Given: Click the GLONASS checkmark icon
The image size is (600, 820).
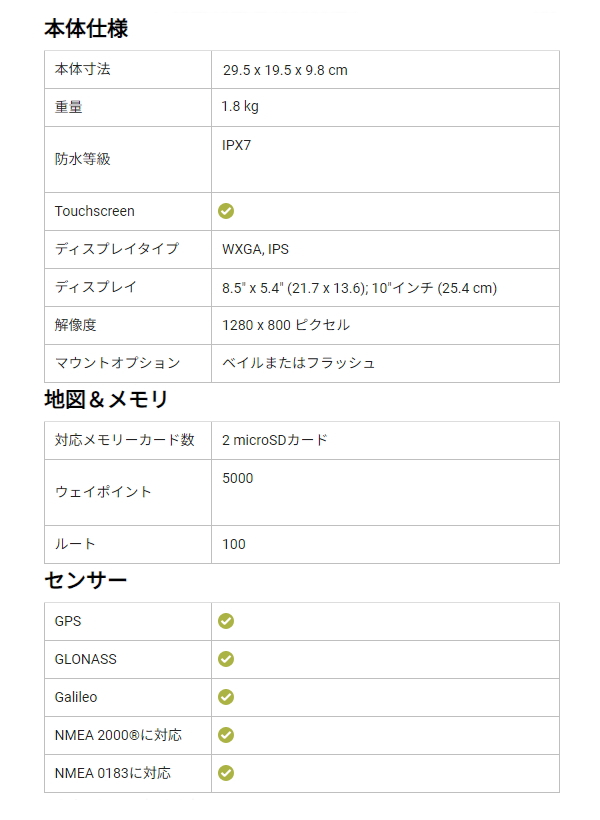Looking at the screenshot, I should coord(226,659).
